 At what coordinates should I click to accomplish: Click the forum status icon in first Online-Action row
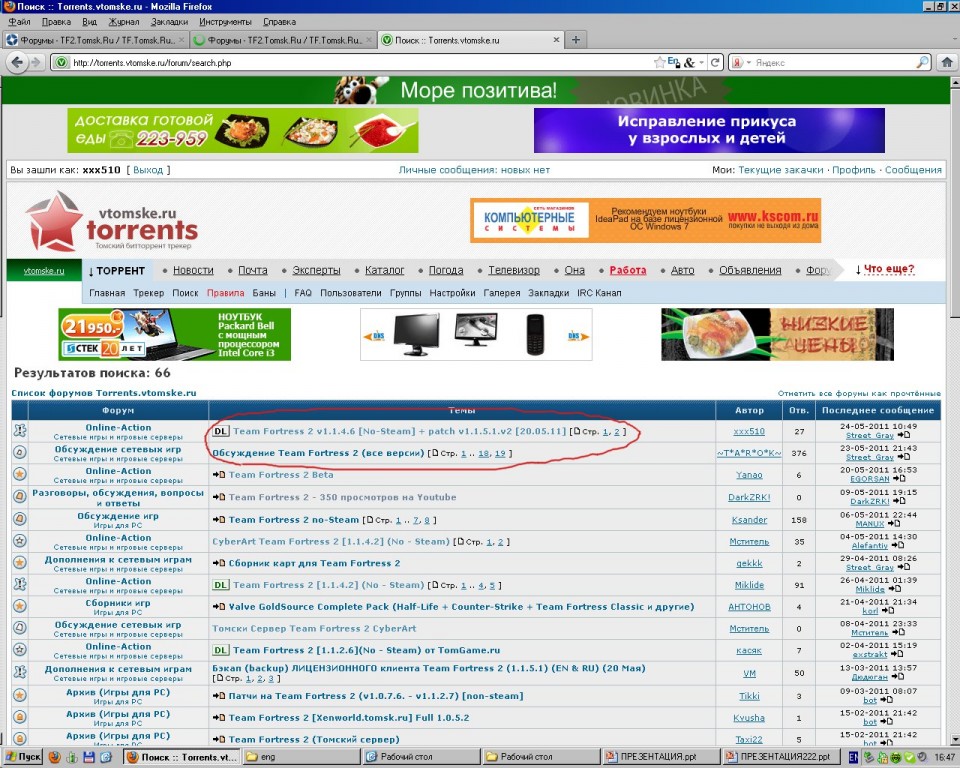(x=20, y=431)
